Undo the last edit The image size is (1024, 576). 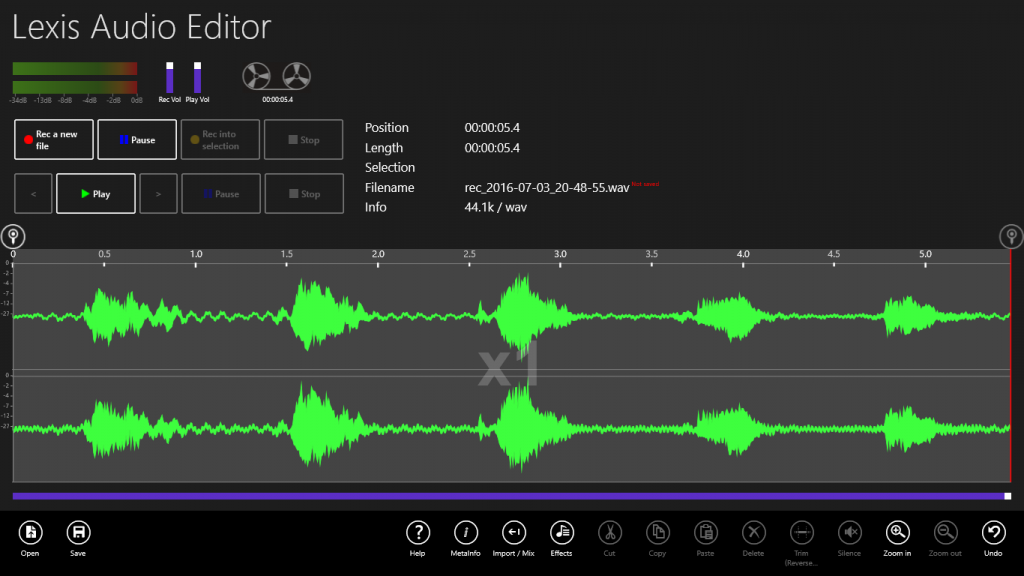point(992,531)
